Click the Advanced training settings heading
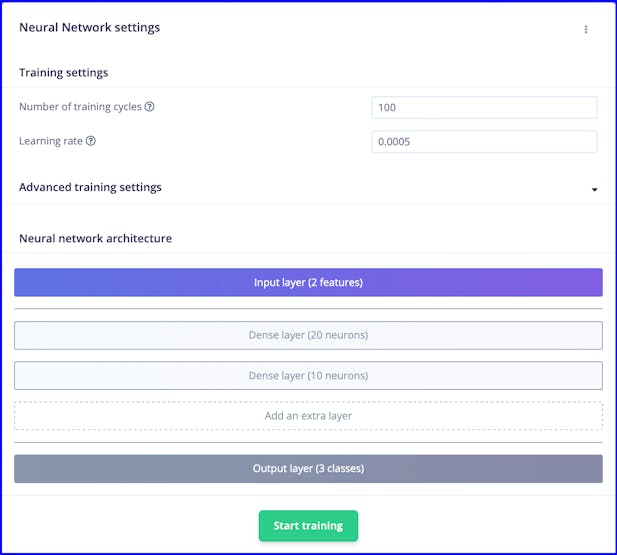 click(x=90, y=187)
